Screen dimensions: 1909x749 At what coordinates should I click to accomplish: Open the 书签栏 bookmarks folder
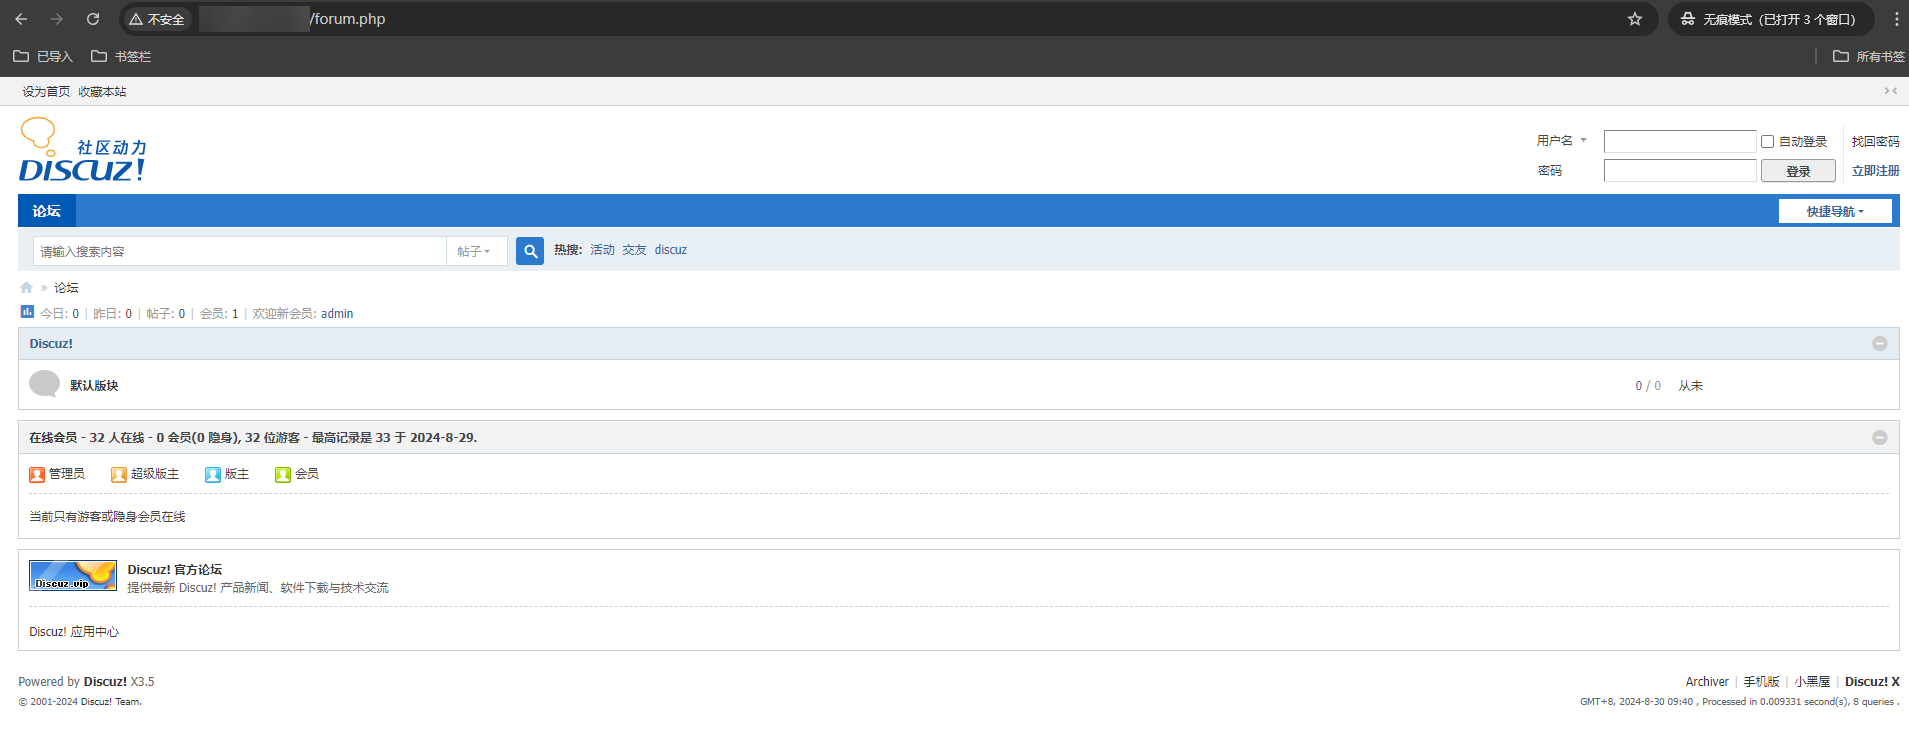(121, 56)
